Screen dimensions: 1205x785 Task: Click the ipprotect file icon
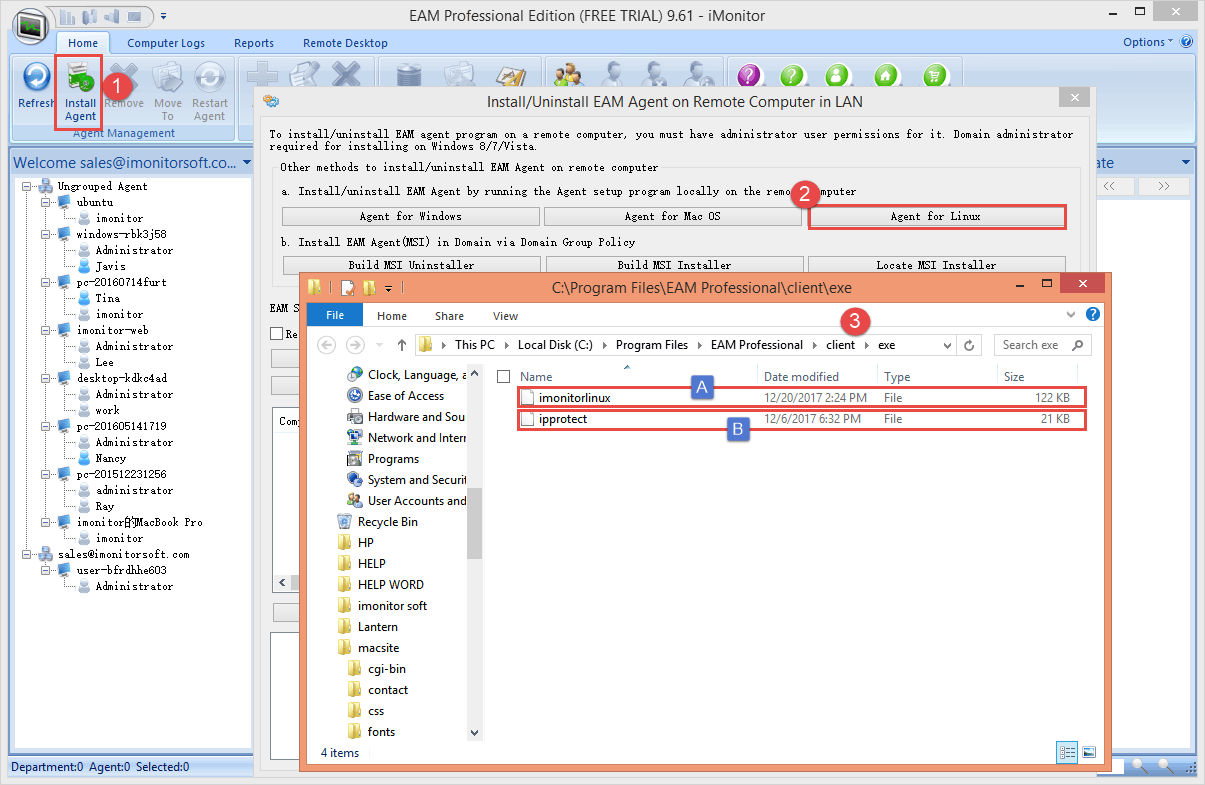coord(528,419)
